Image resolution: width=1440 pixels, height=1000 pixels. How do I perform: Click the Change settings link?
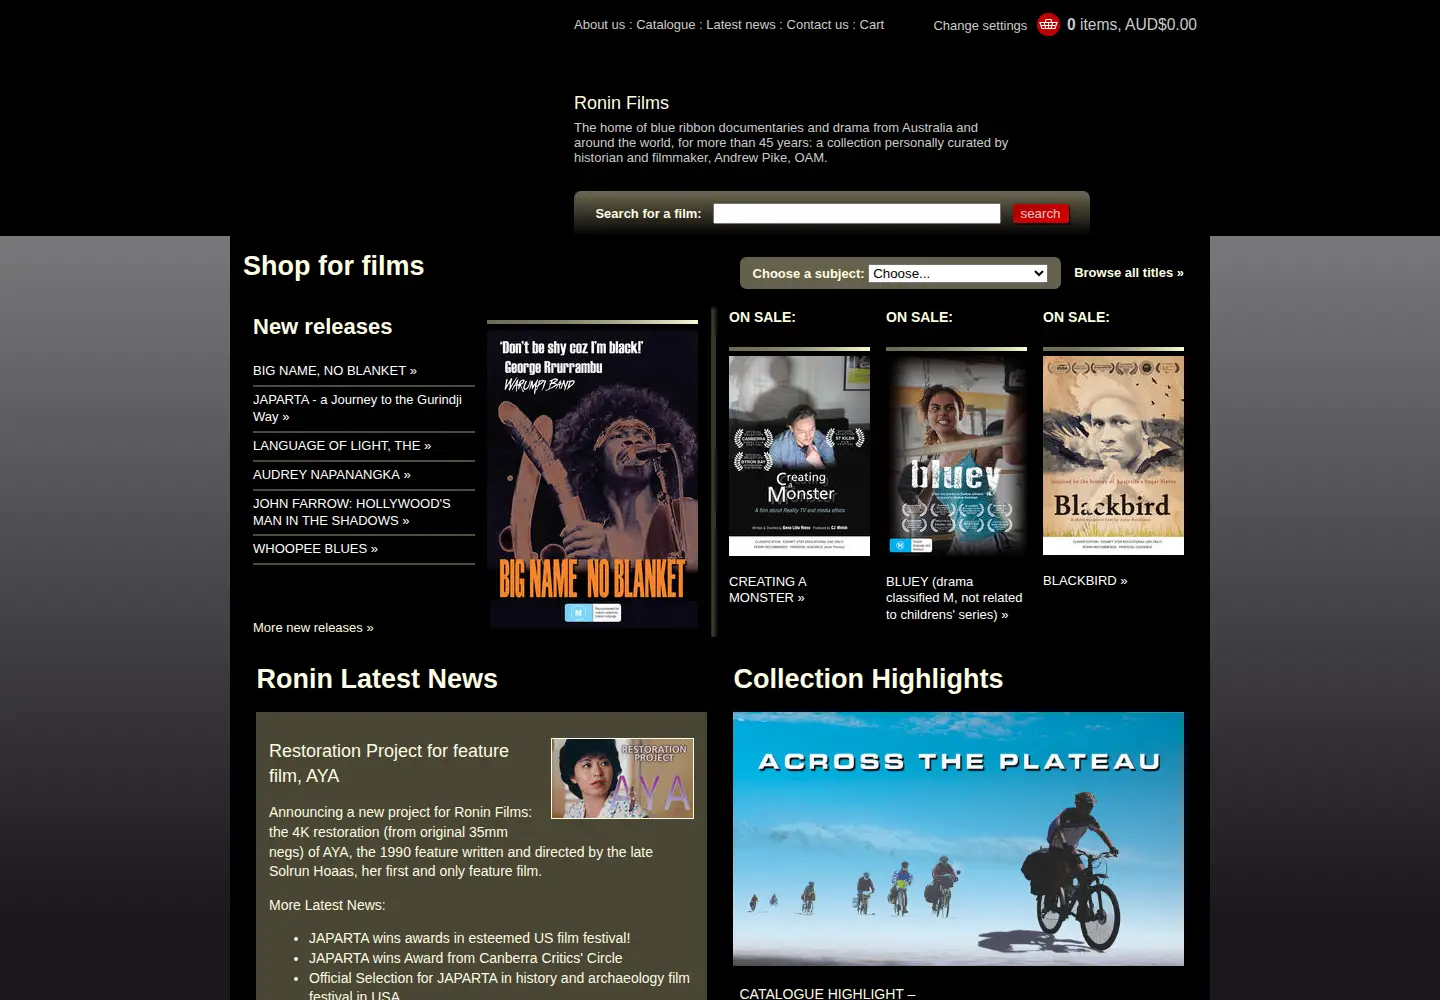click(x=980, y=26)
